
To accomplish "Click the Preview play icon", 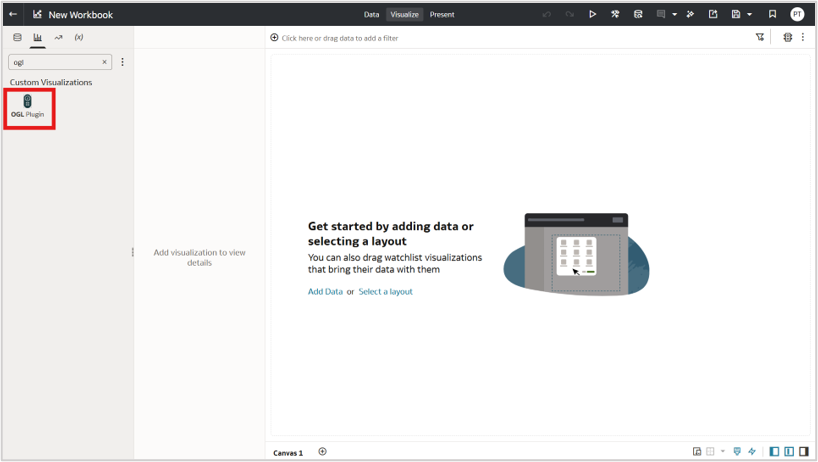I will click(593, 15).
